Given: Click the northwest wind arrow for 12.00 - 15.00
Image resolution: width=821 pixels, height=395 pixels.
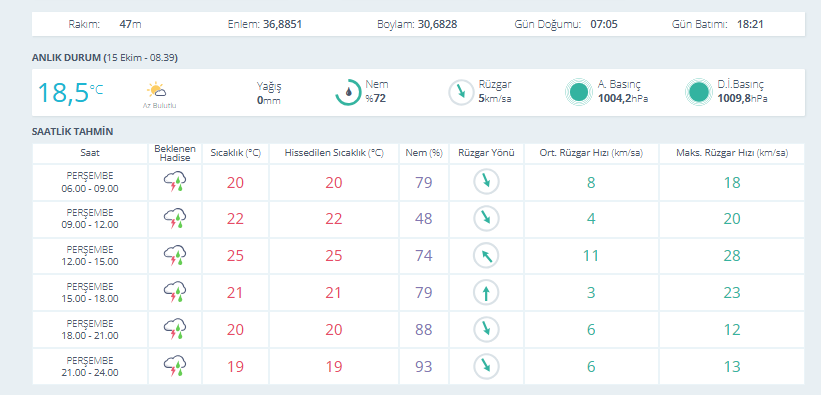Looking at the screenshot, I should tap(486, 256).
